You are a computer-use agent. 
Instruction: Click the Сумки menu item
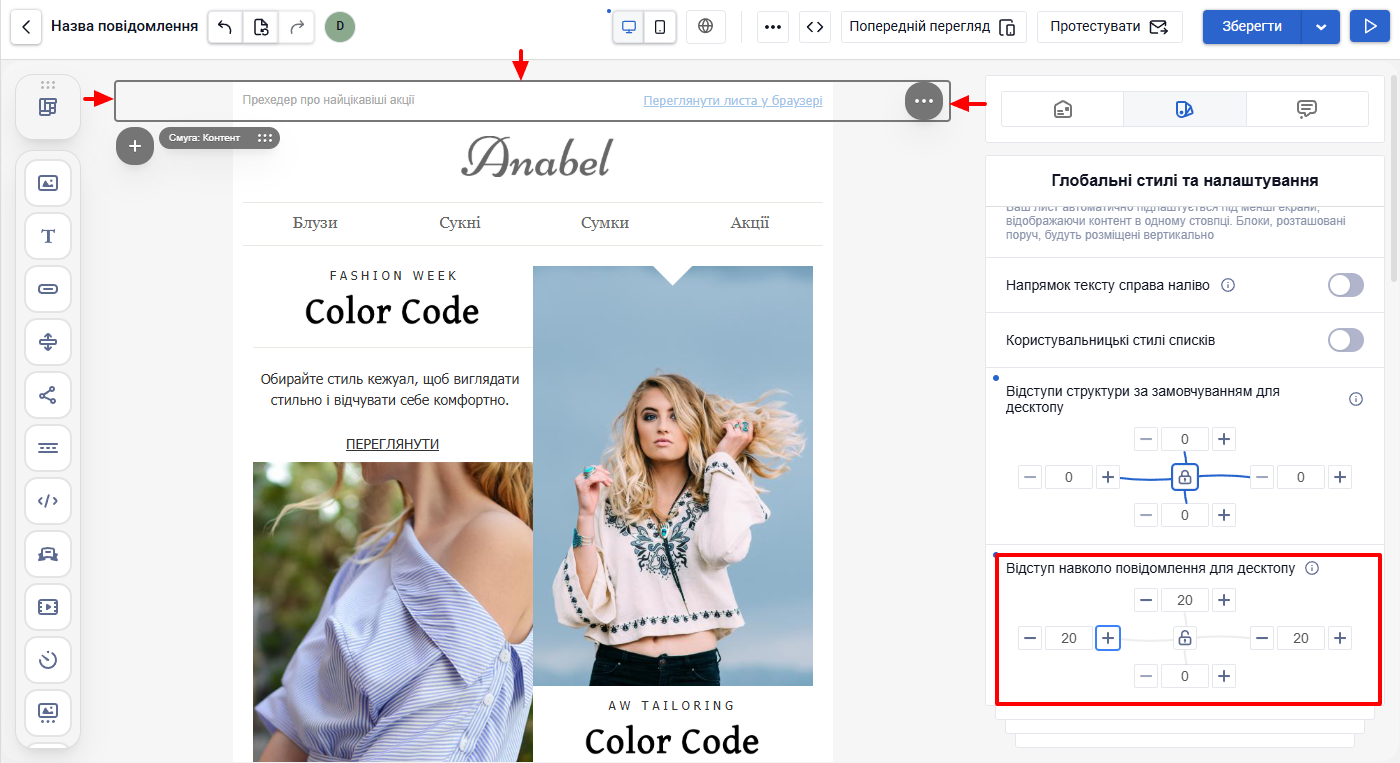[605, 223]
